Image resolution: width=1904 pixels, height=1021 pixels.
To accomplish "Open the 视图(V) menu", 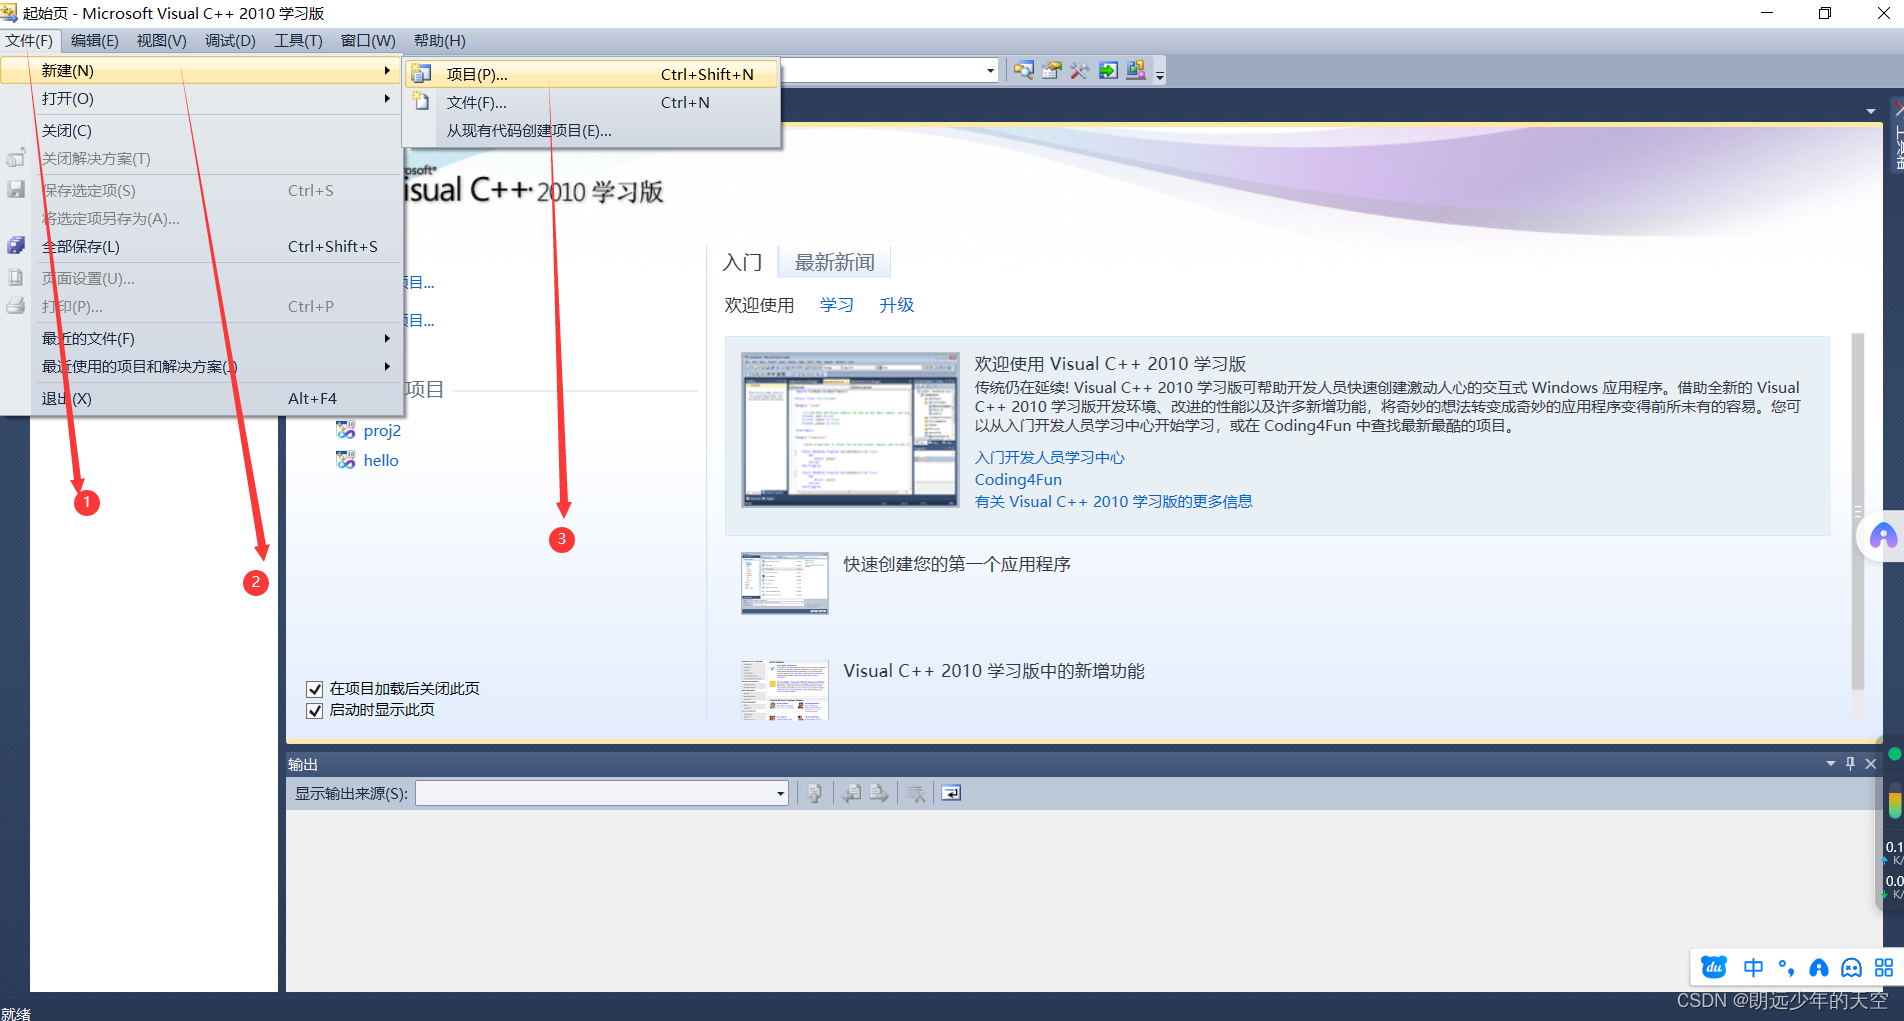I will [x=161, y=40].
